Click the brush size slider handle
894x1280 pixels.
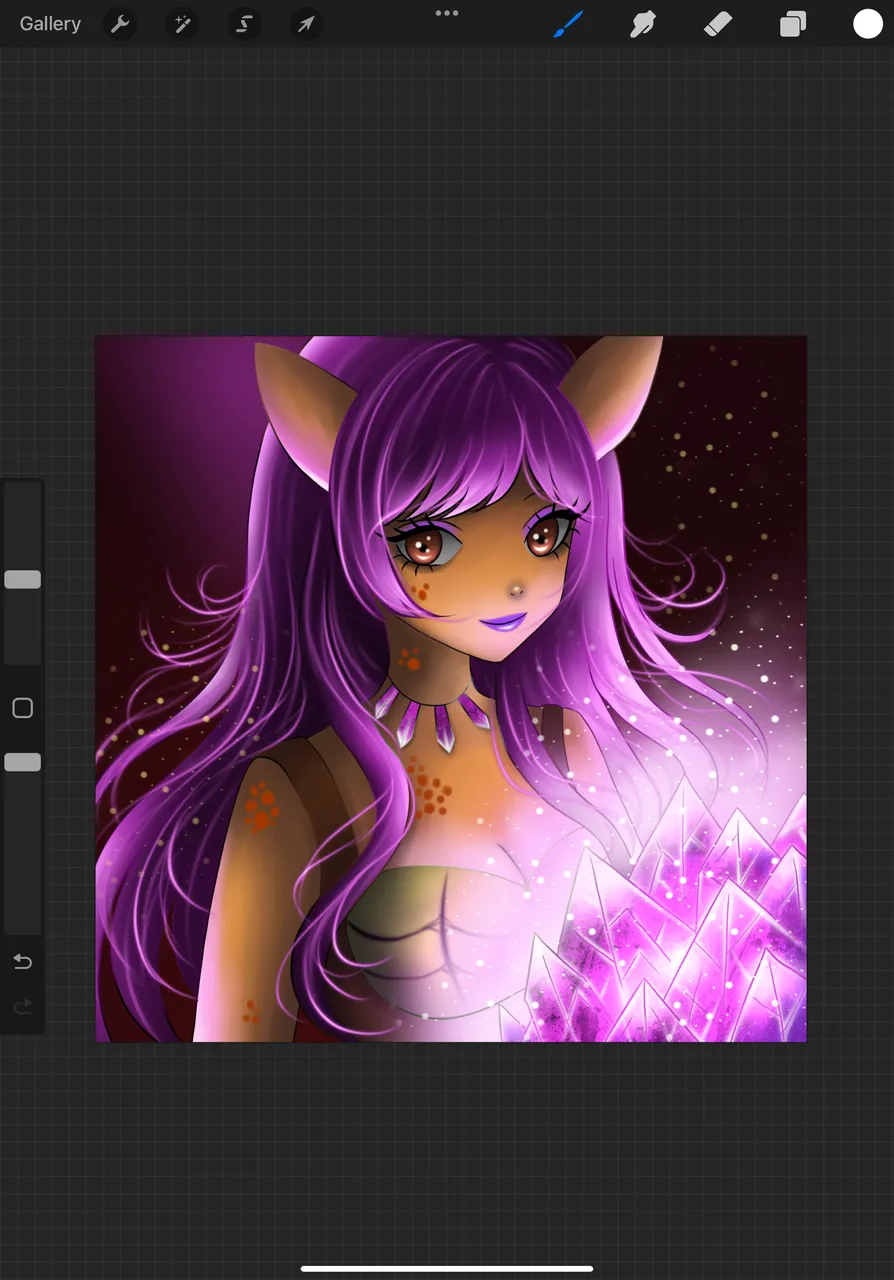tap(22, 579)
